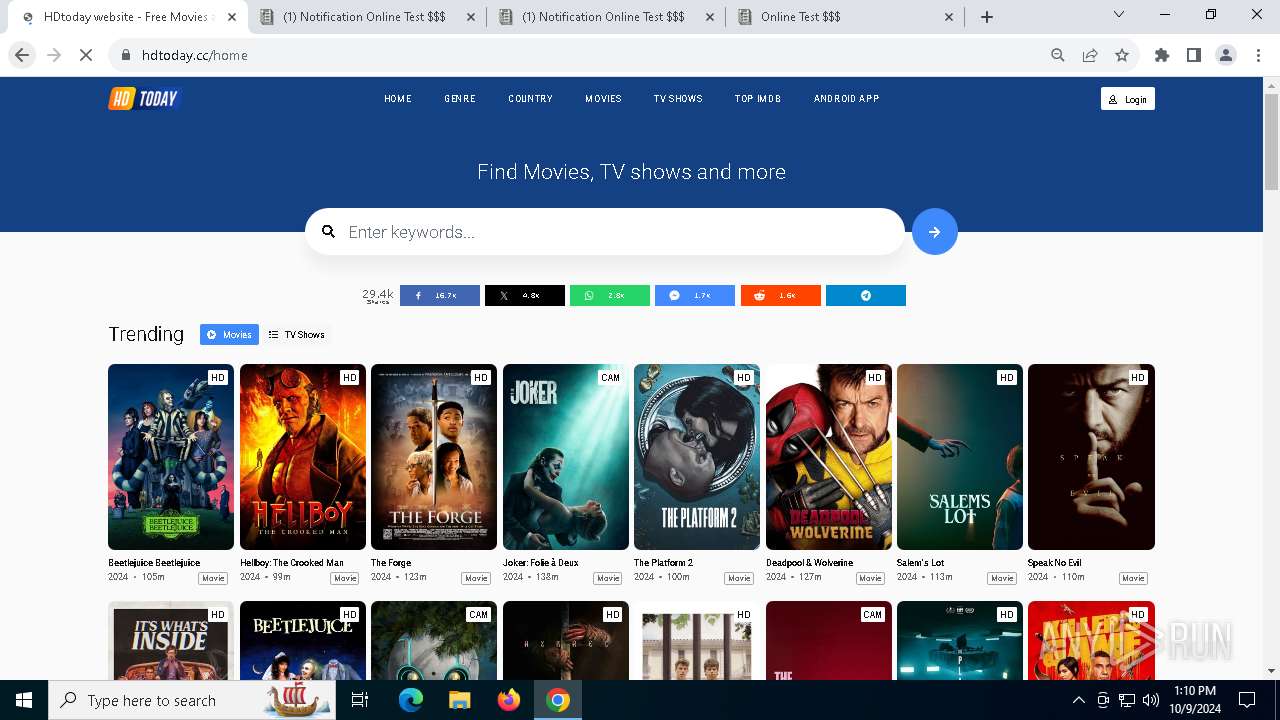Click the It's What's Inside poster
The image size is (1280, 720).
tap(171, 641)
